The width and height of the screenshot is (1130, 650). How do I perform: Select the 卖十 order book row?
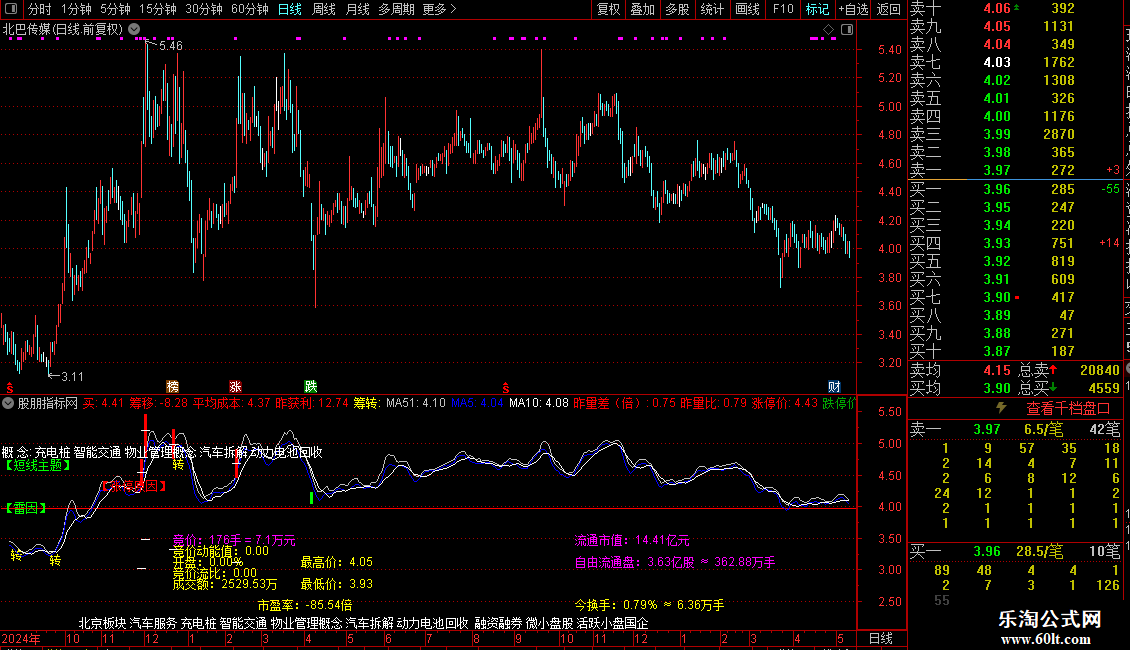point(1015,9)
